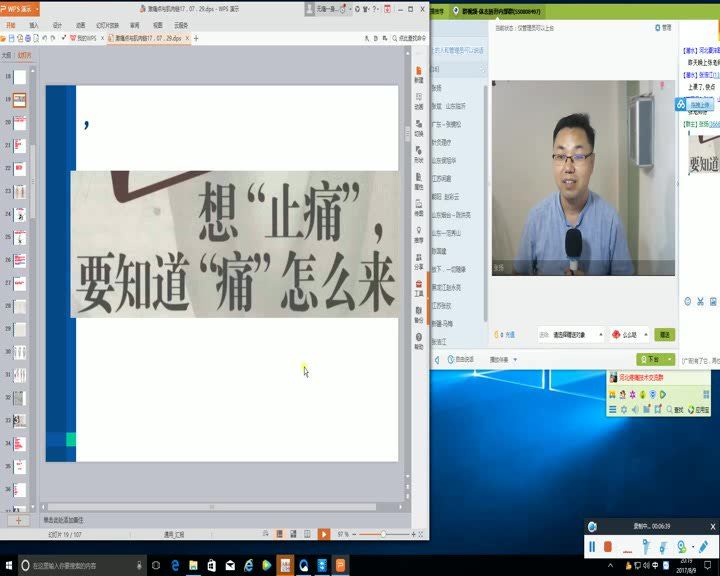Click the open folder icon in WPS toolbar
The width and height of the screenshot is (720, 576).
click(x=4, y=38)
